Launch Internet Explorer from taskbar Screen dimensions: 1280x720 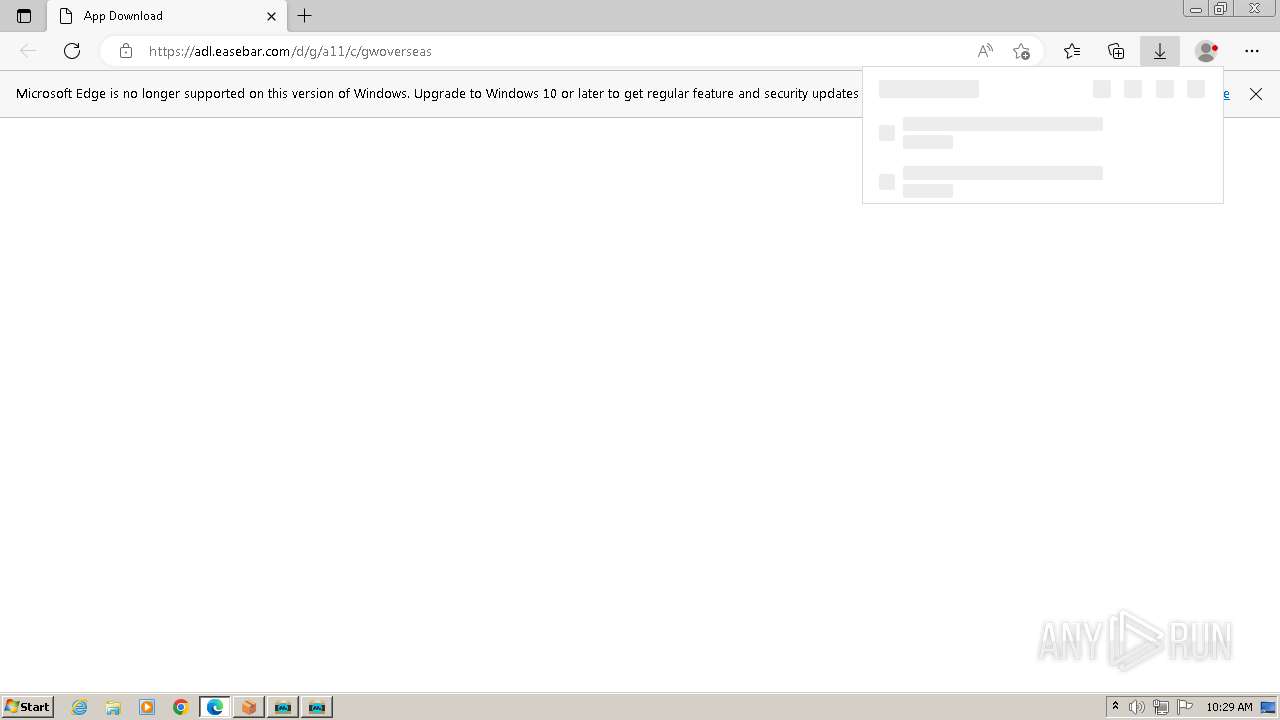80,707
